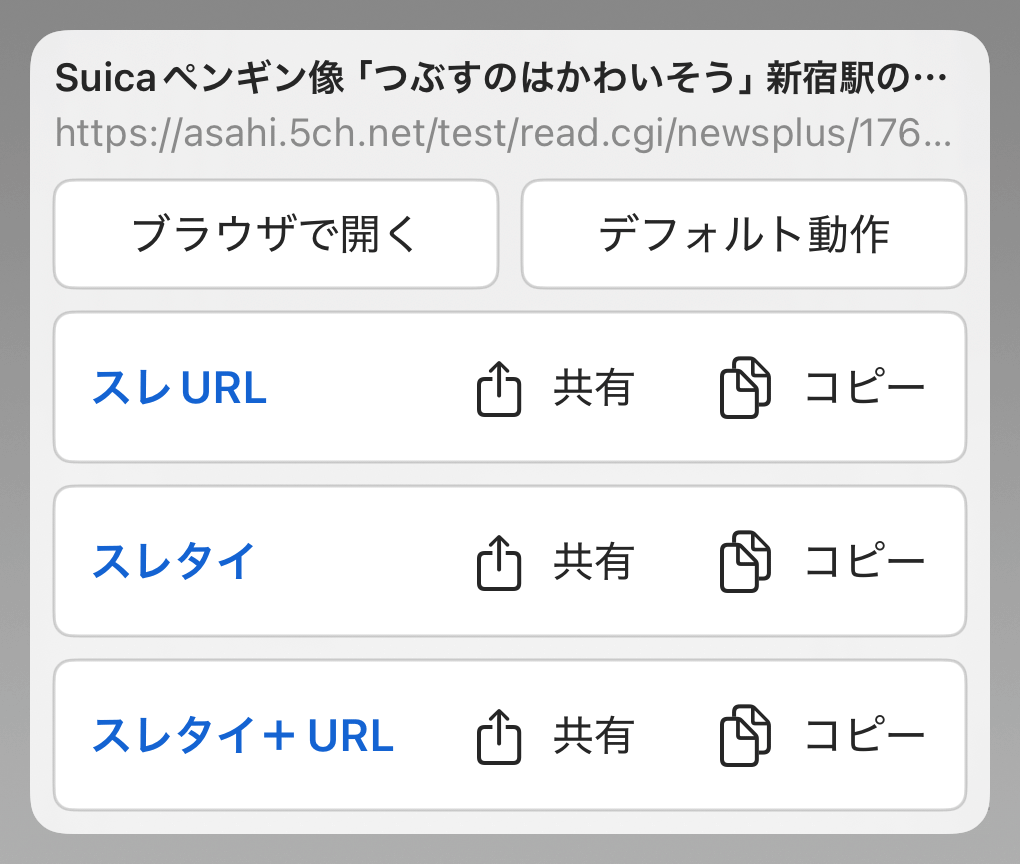Click the 共有 label for スレタイ＋URL
The width and height of the screenshot is (1020, 864).
pyautogui.click(x=593, y=737)
